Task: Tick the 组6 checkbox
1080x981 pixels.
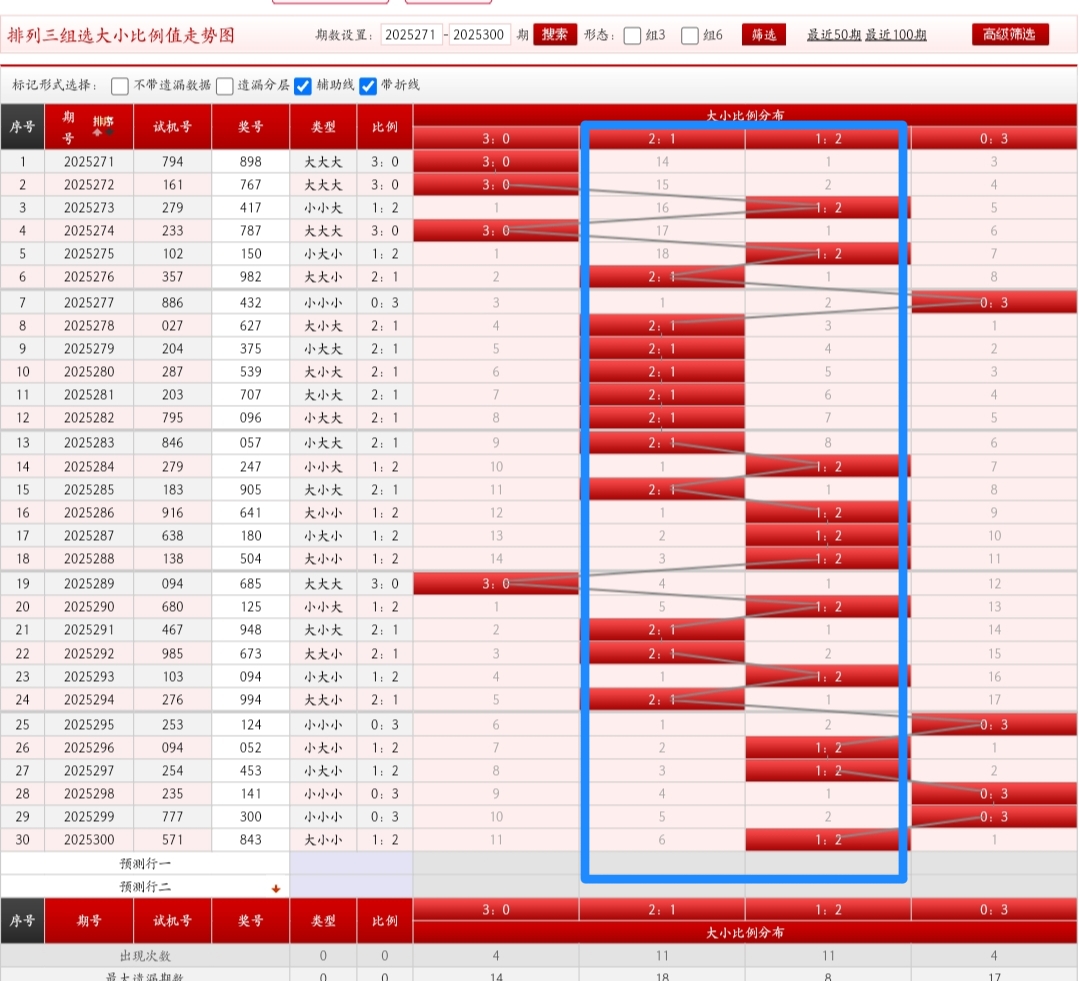Action: point(689,35)
